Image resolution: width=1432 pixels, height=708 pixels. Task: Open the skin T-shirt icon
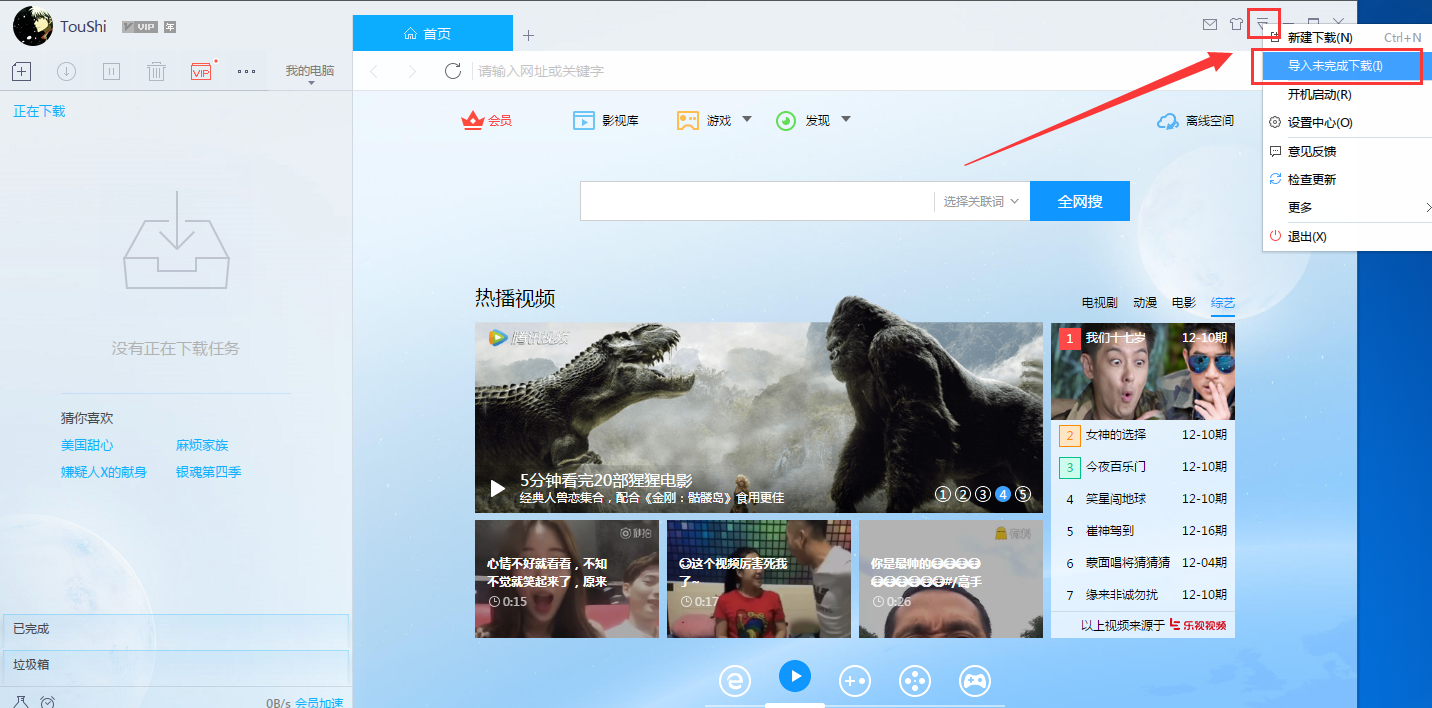pyautogui.click(x=1237, y=23)
